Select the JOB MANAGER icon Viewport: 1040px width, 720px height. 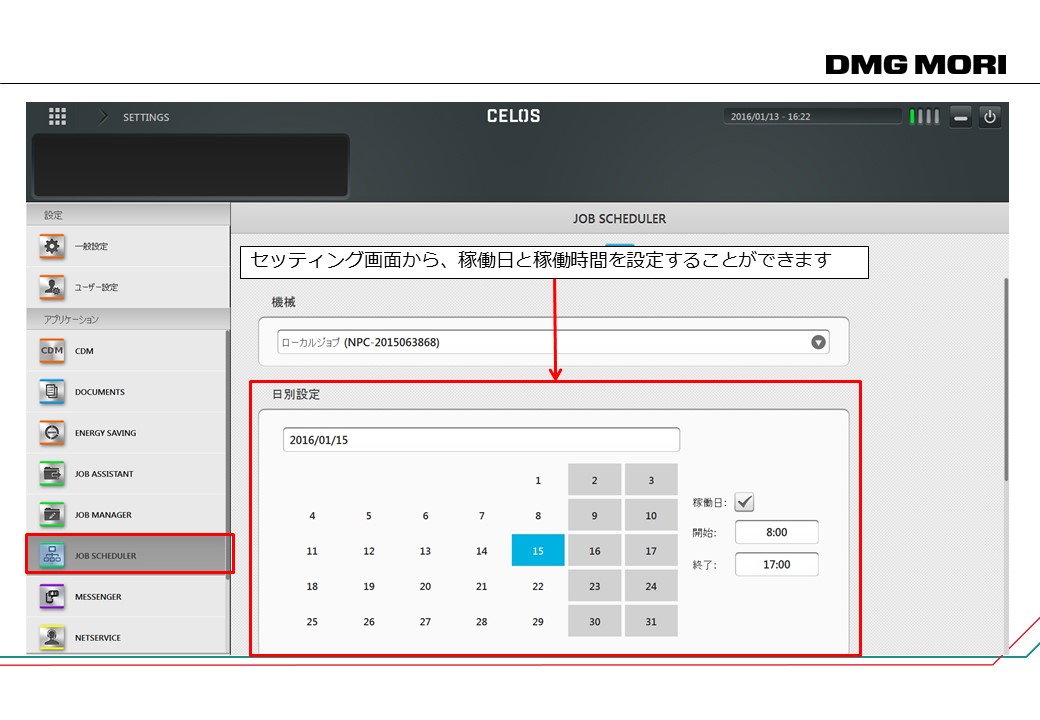point(52,515)
